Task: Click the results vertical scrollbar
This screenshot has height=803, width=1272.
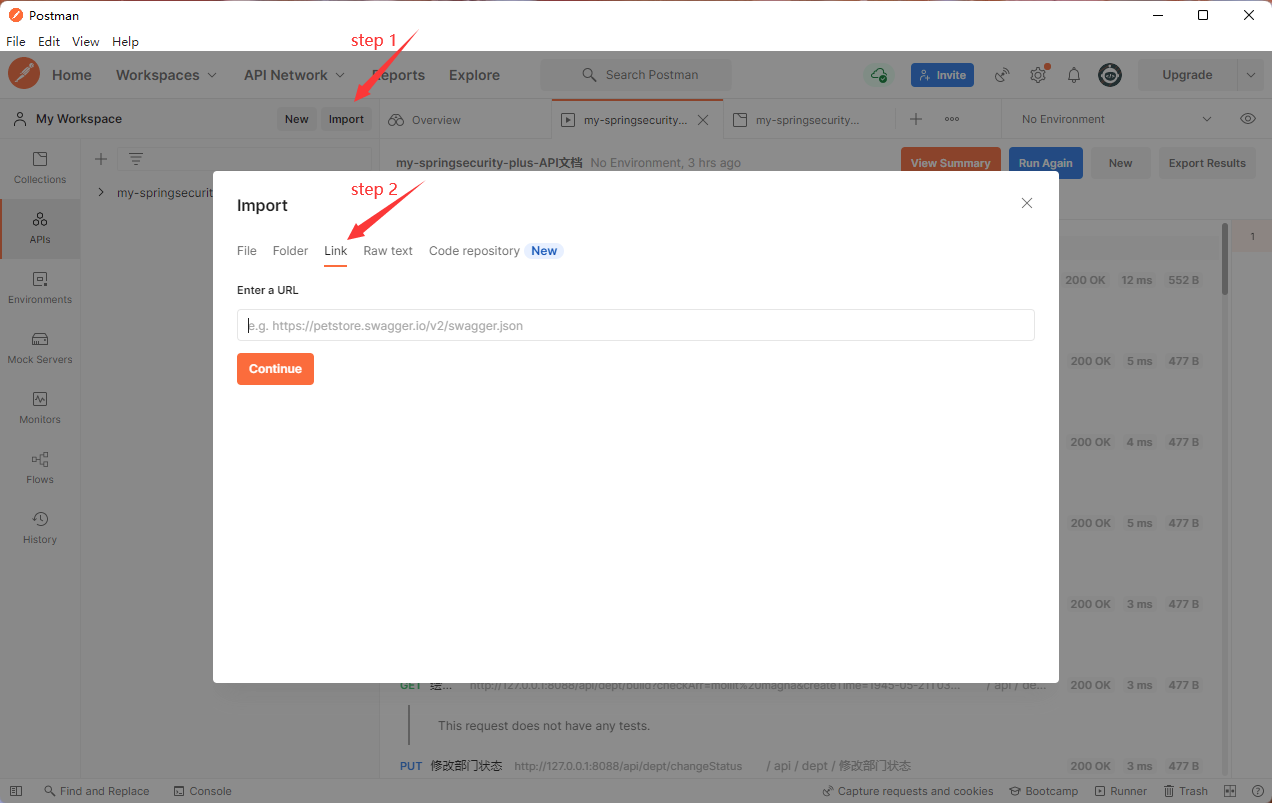Action: (1225, 258)
